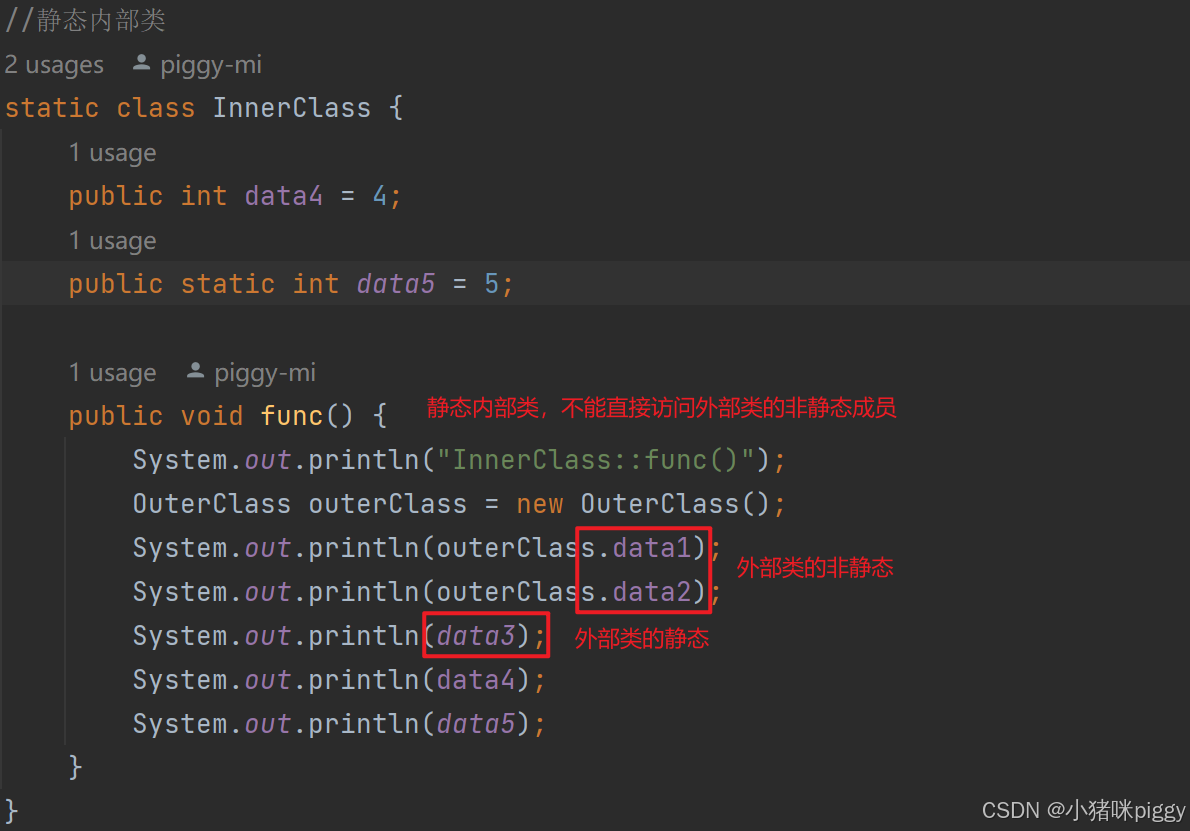Click data3 in the println call

pos(476,636)
